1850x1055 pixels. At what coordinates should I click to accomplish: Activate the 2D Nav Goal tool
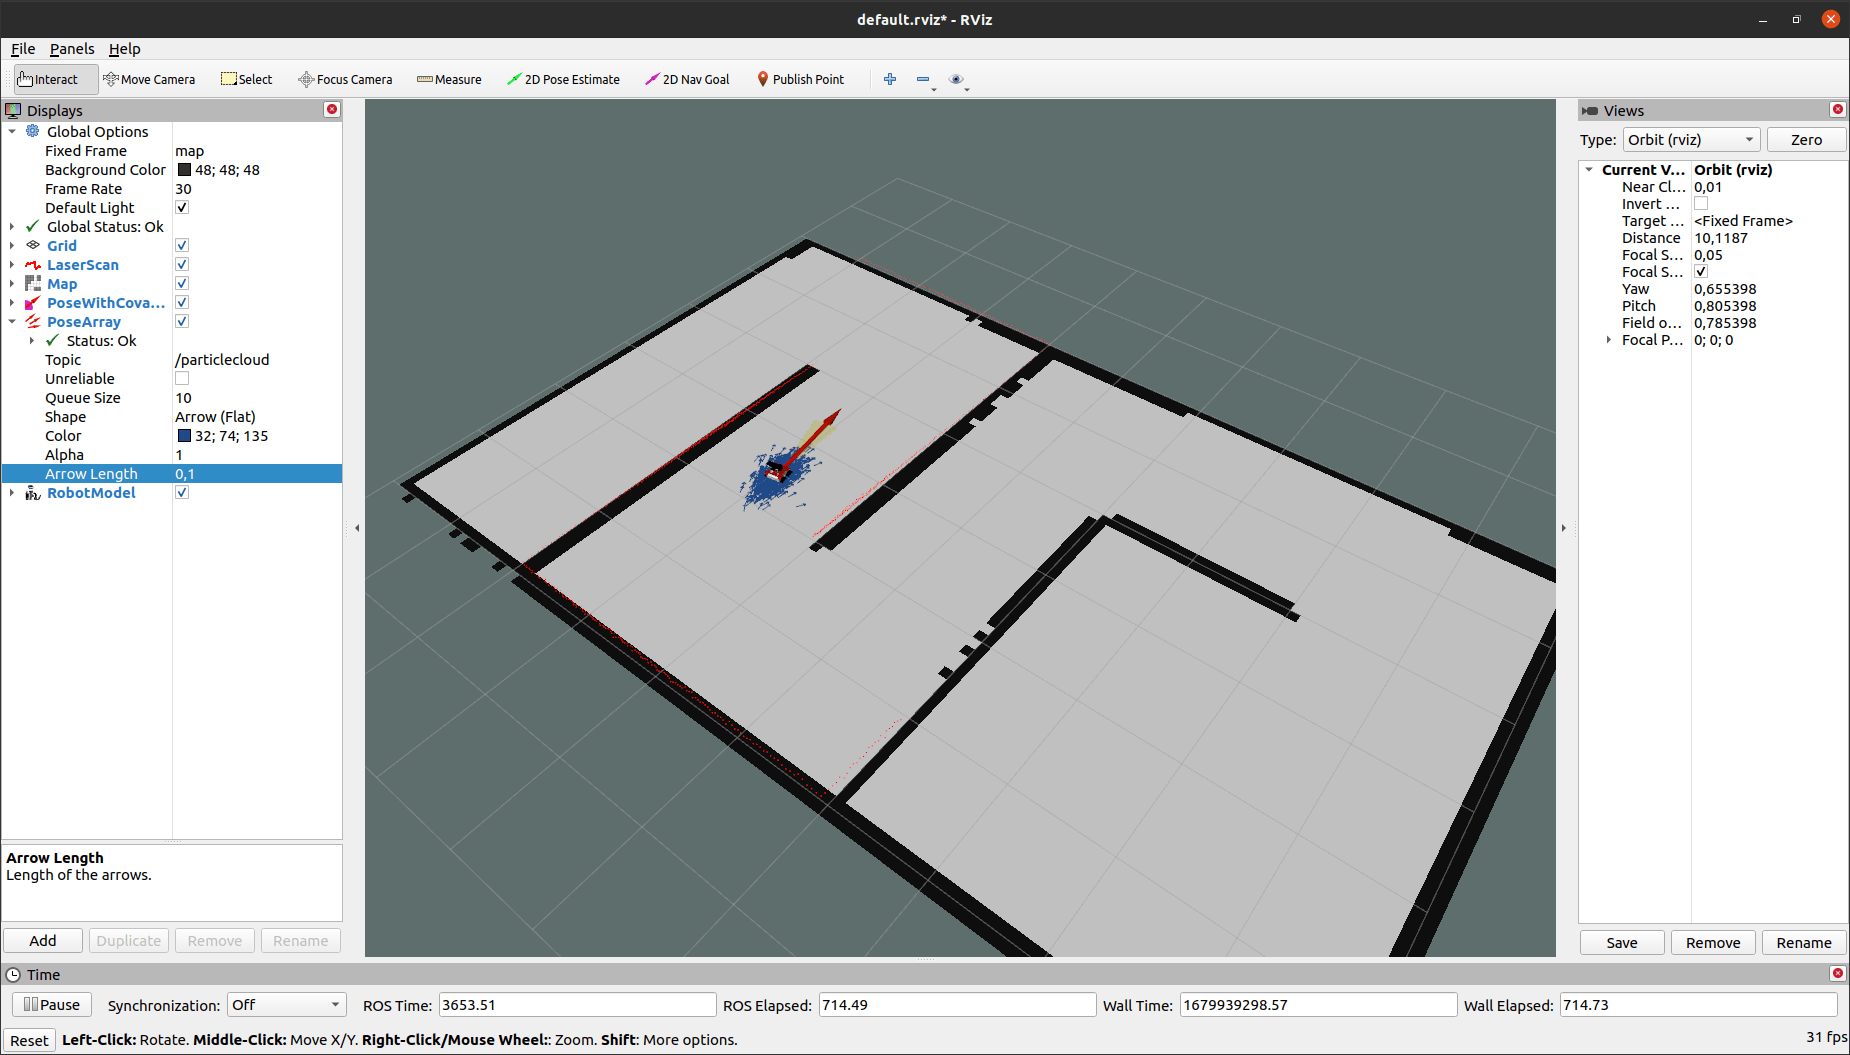[x=687, y=79]
